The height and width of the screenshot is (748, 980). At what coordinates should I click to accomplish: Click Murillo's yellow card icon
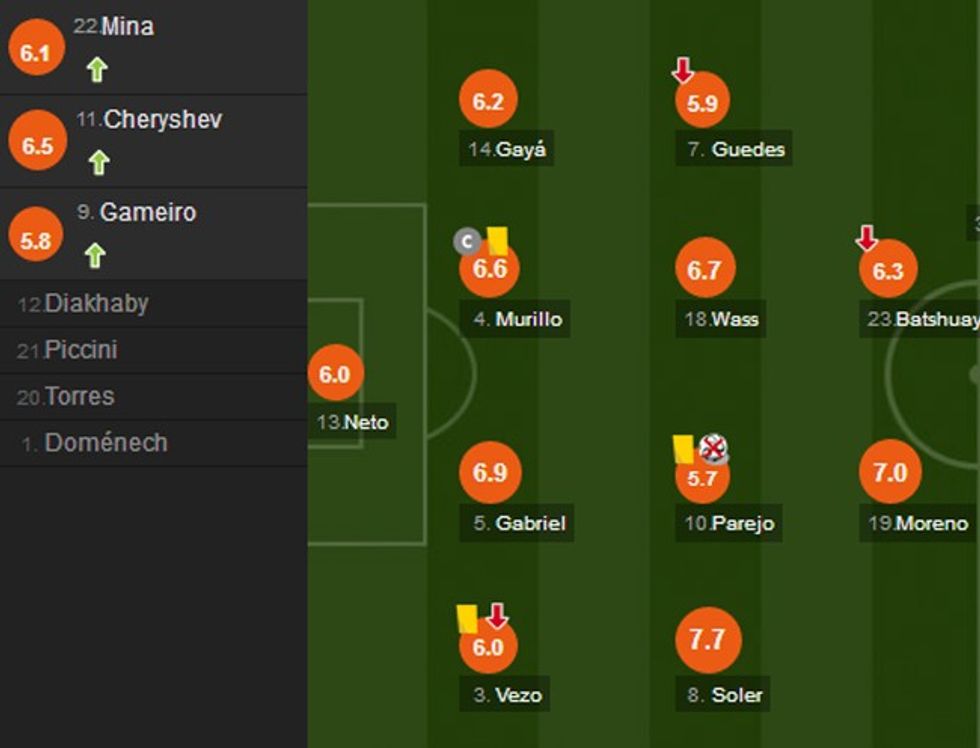[x=497, y=240]
